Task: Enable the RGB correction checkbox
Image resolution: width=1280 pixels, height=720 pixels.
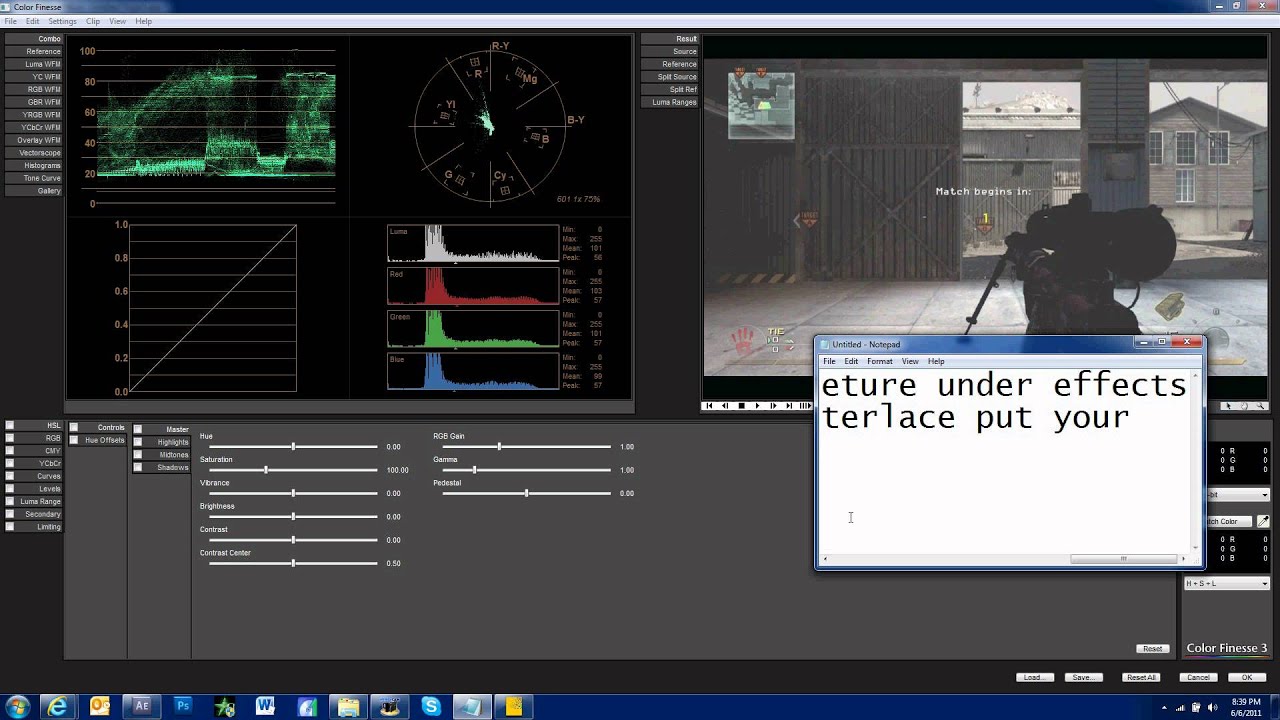Action: (10, 438)
